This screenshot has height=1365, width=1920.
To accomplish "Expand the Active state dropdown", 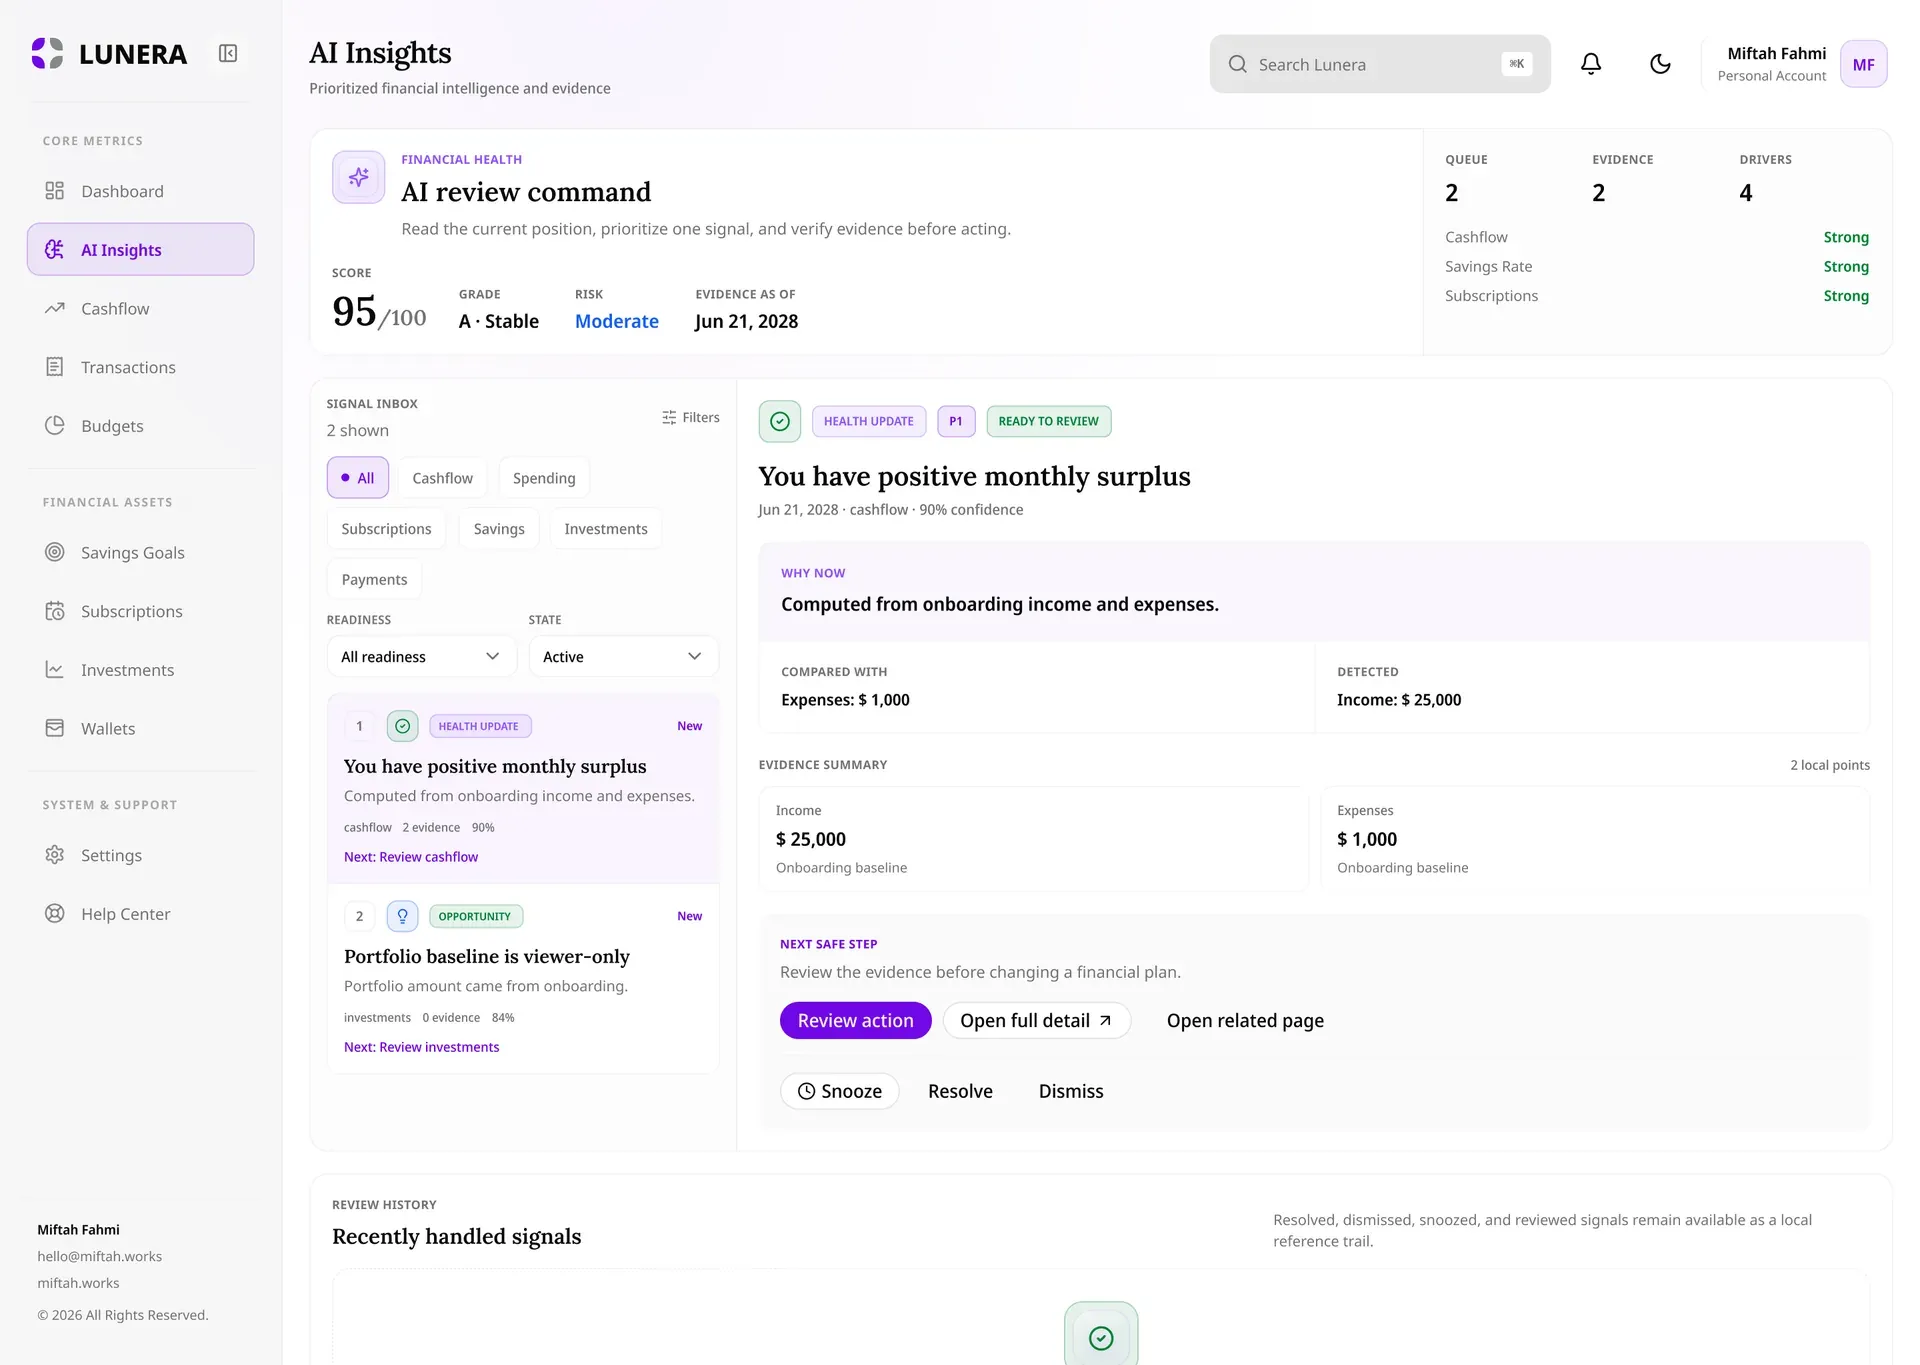I will tap(623, 656).
